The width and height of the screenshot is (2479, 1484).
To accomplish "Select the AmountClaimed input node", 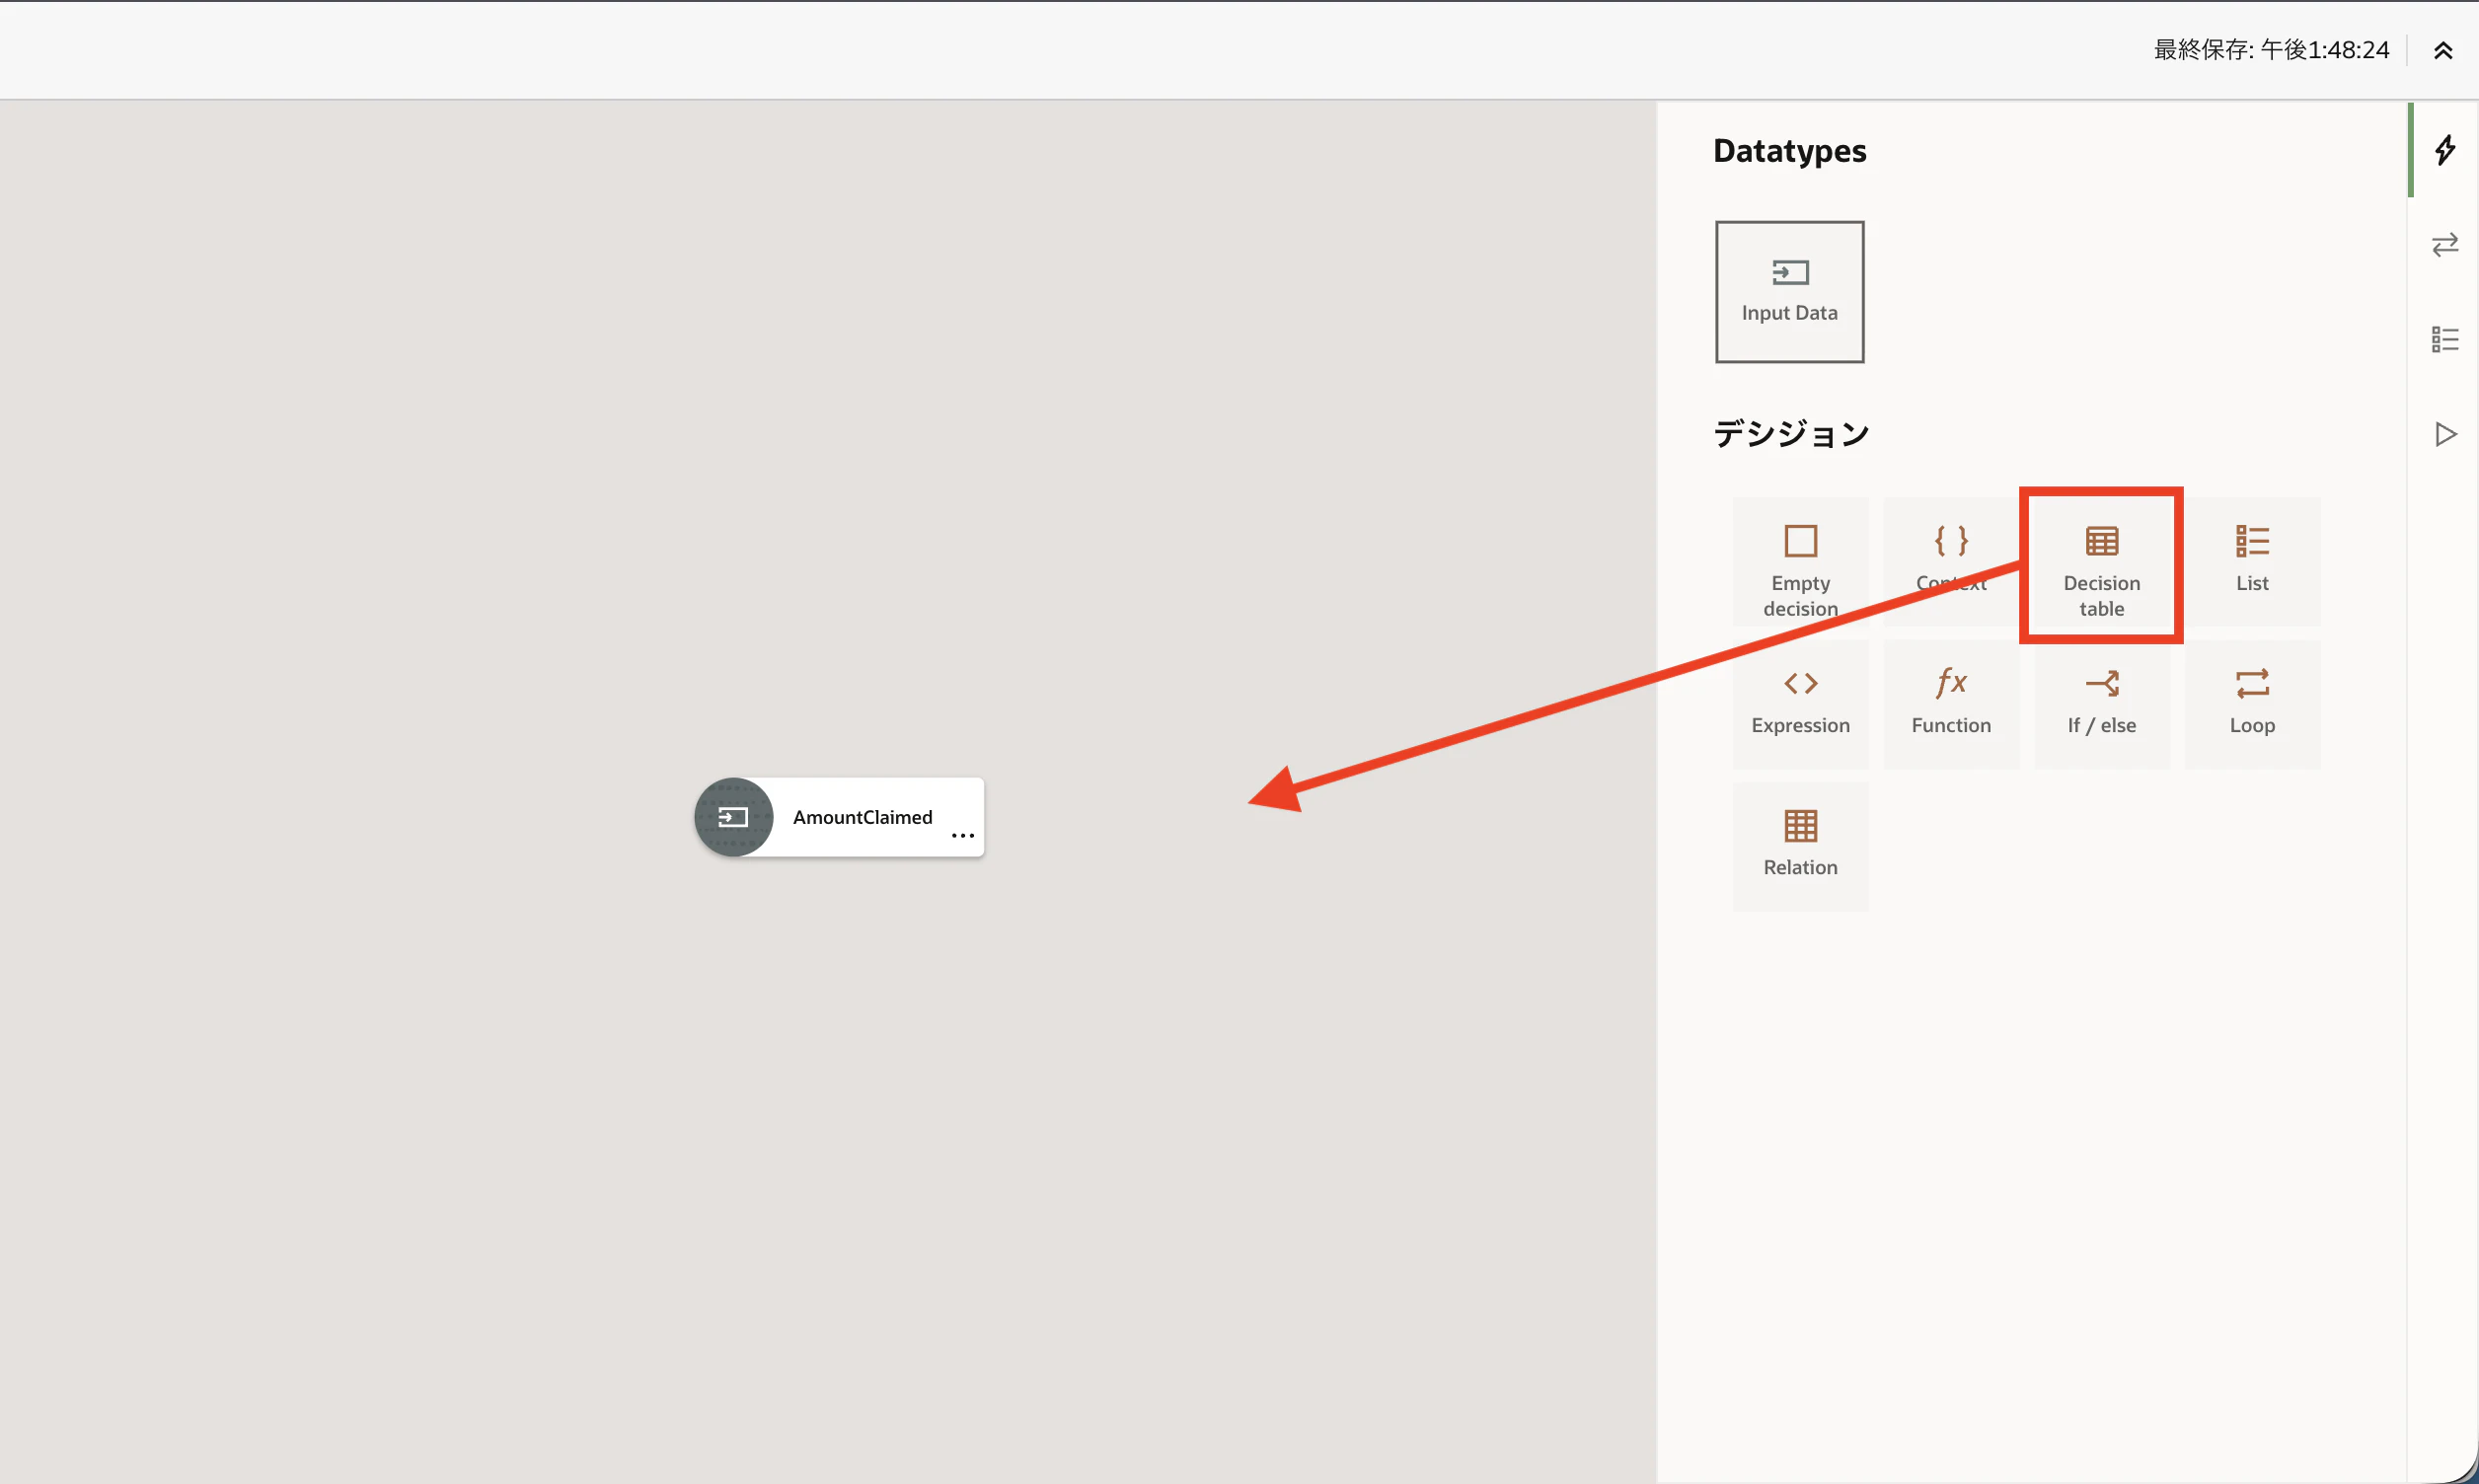I will [839, 817].
